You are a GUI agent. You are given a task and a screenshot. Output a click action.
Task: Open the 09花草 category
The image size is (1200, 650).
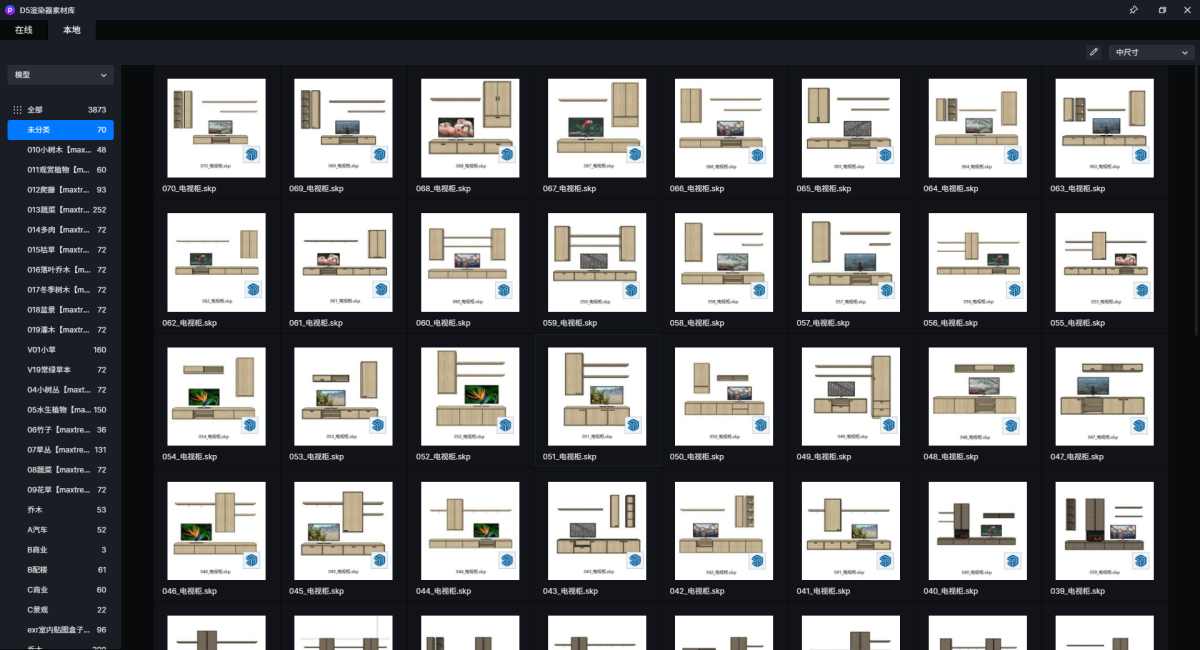pyautogui.click(x=60, y=490)
